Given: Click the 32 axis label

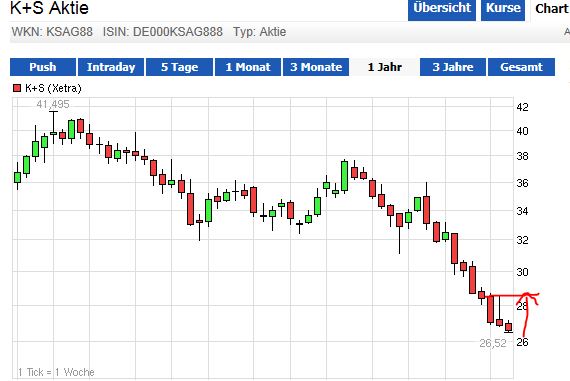Looking at the screenshot, I should [522, 240].
